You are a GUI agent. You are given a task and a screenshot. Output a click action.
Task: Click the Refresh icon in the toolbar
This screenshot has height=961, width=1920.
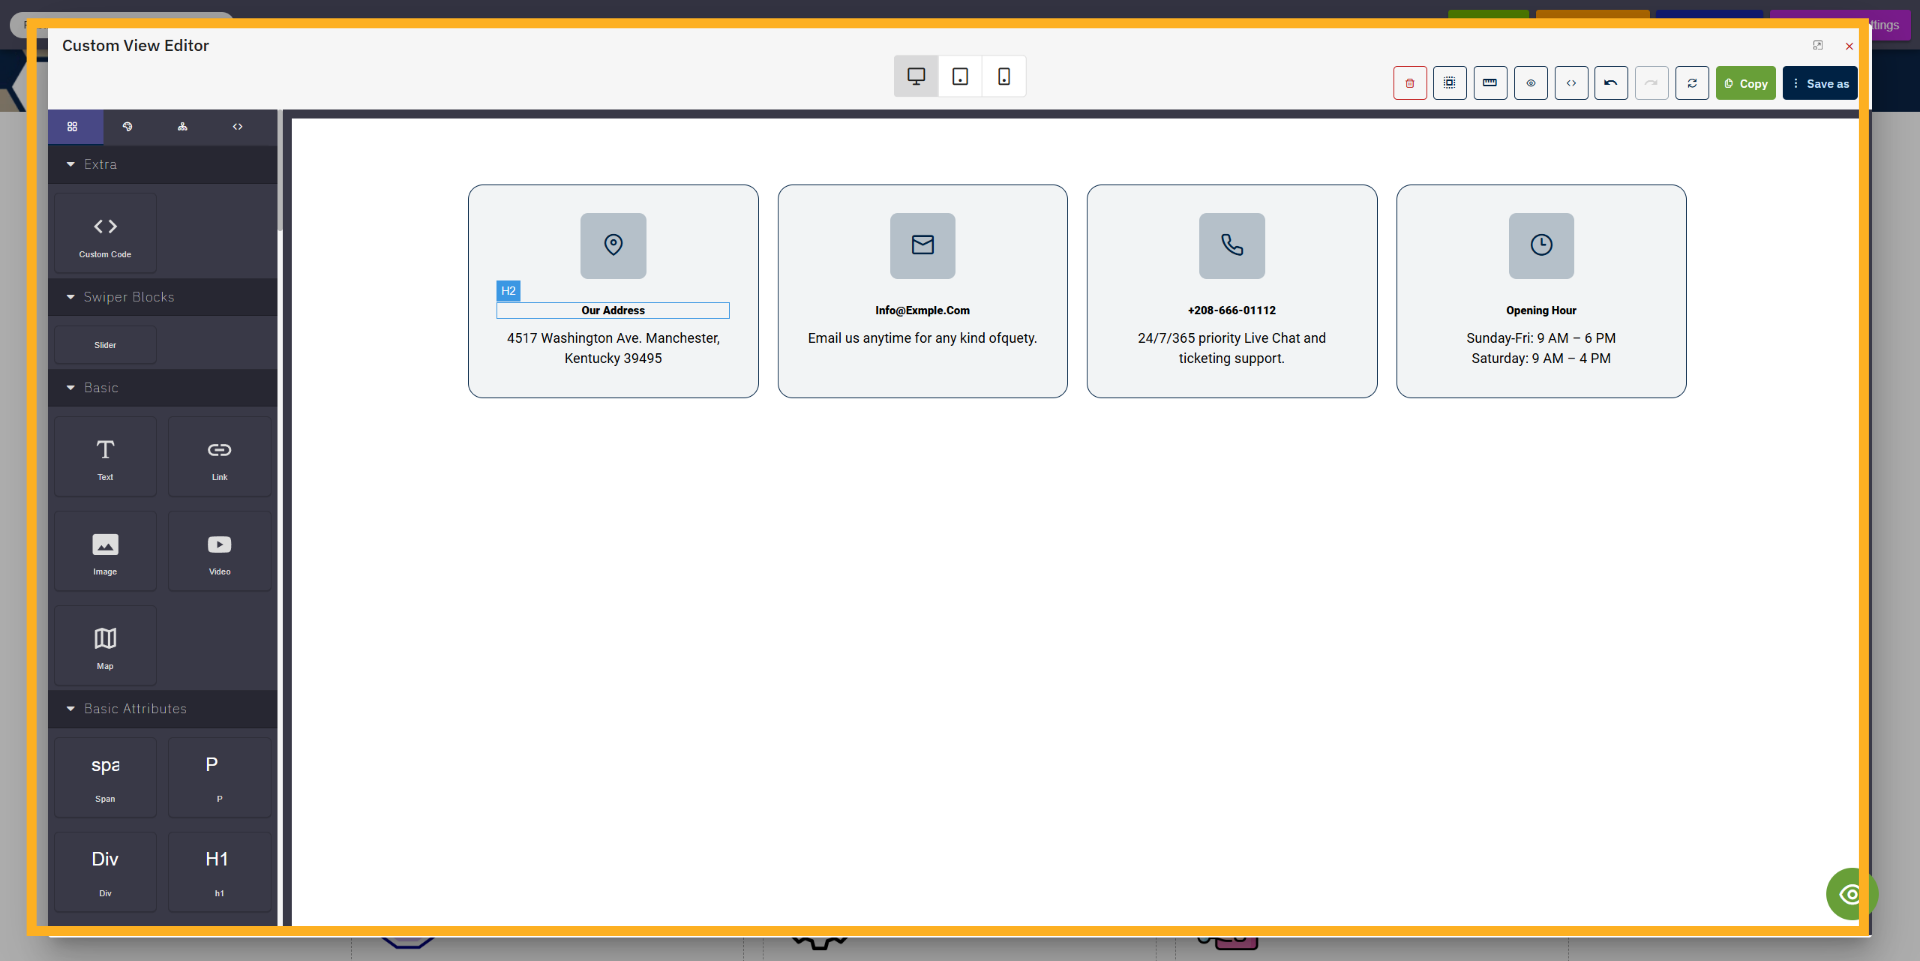(1692, 83)
